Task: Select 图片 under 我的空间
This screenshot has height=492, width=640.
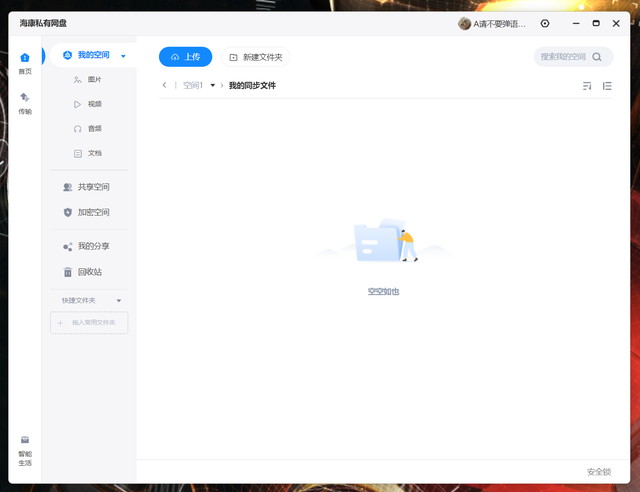Action: tap(87, 80)
